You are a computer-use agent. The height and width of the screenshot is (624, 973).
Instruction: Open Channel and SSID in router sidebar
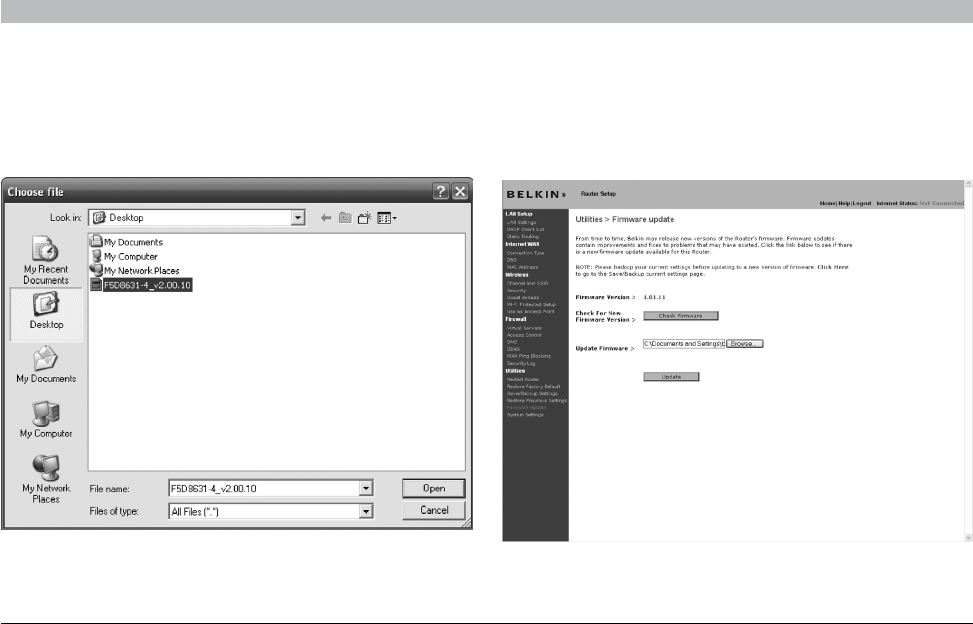tap(527, 283)
